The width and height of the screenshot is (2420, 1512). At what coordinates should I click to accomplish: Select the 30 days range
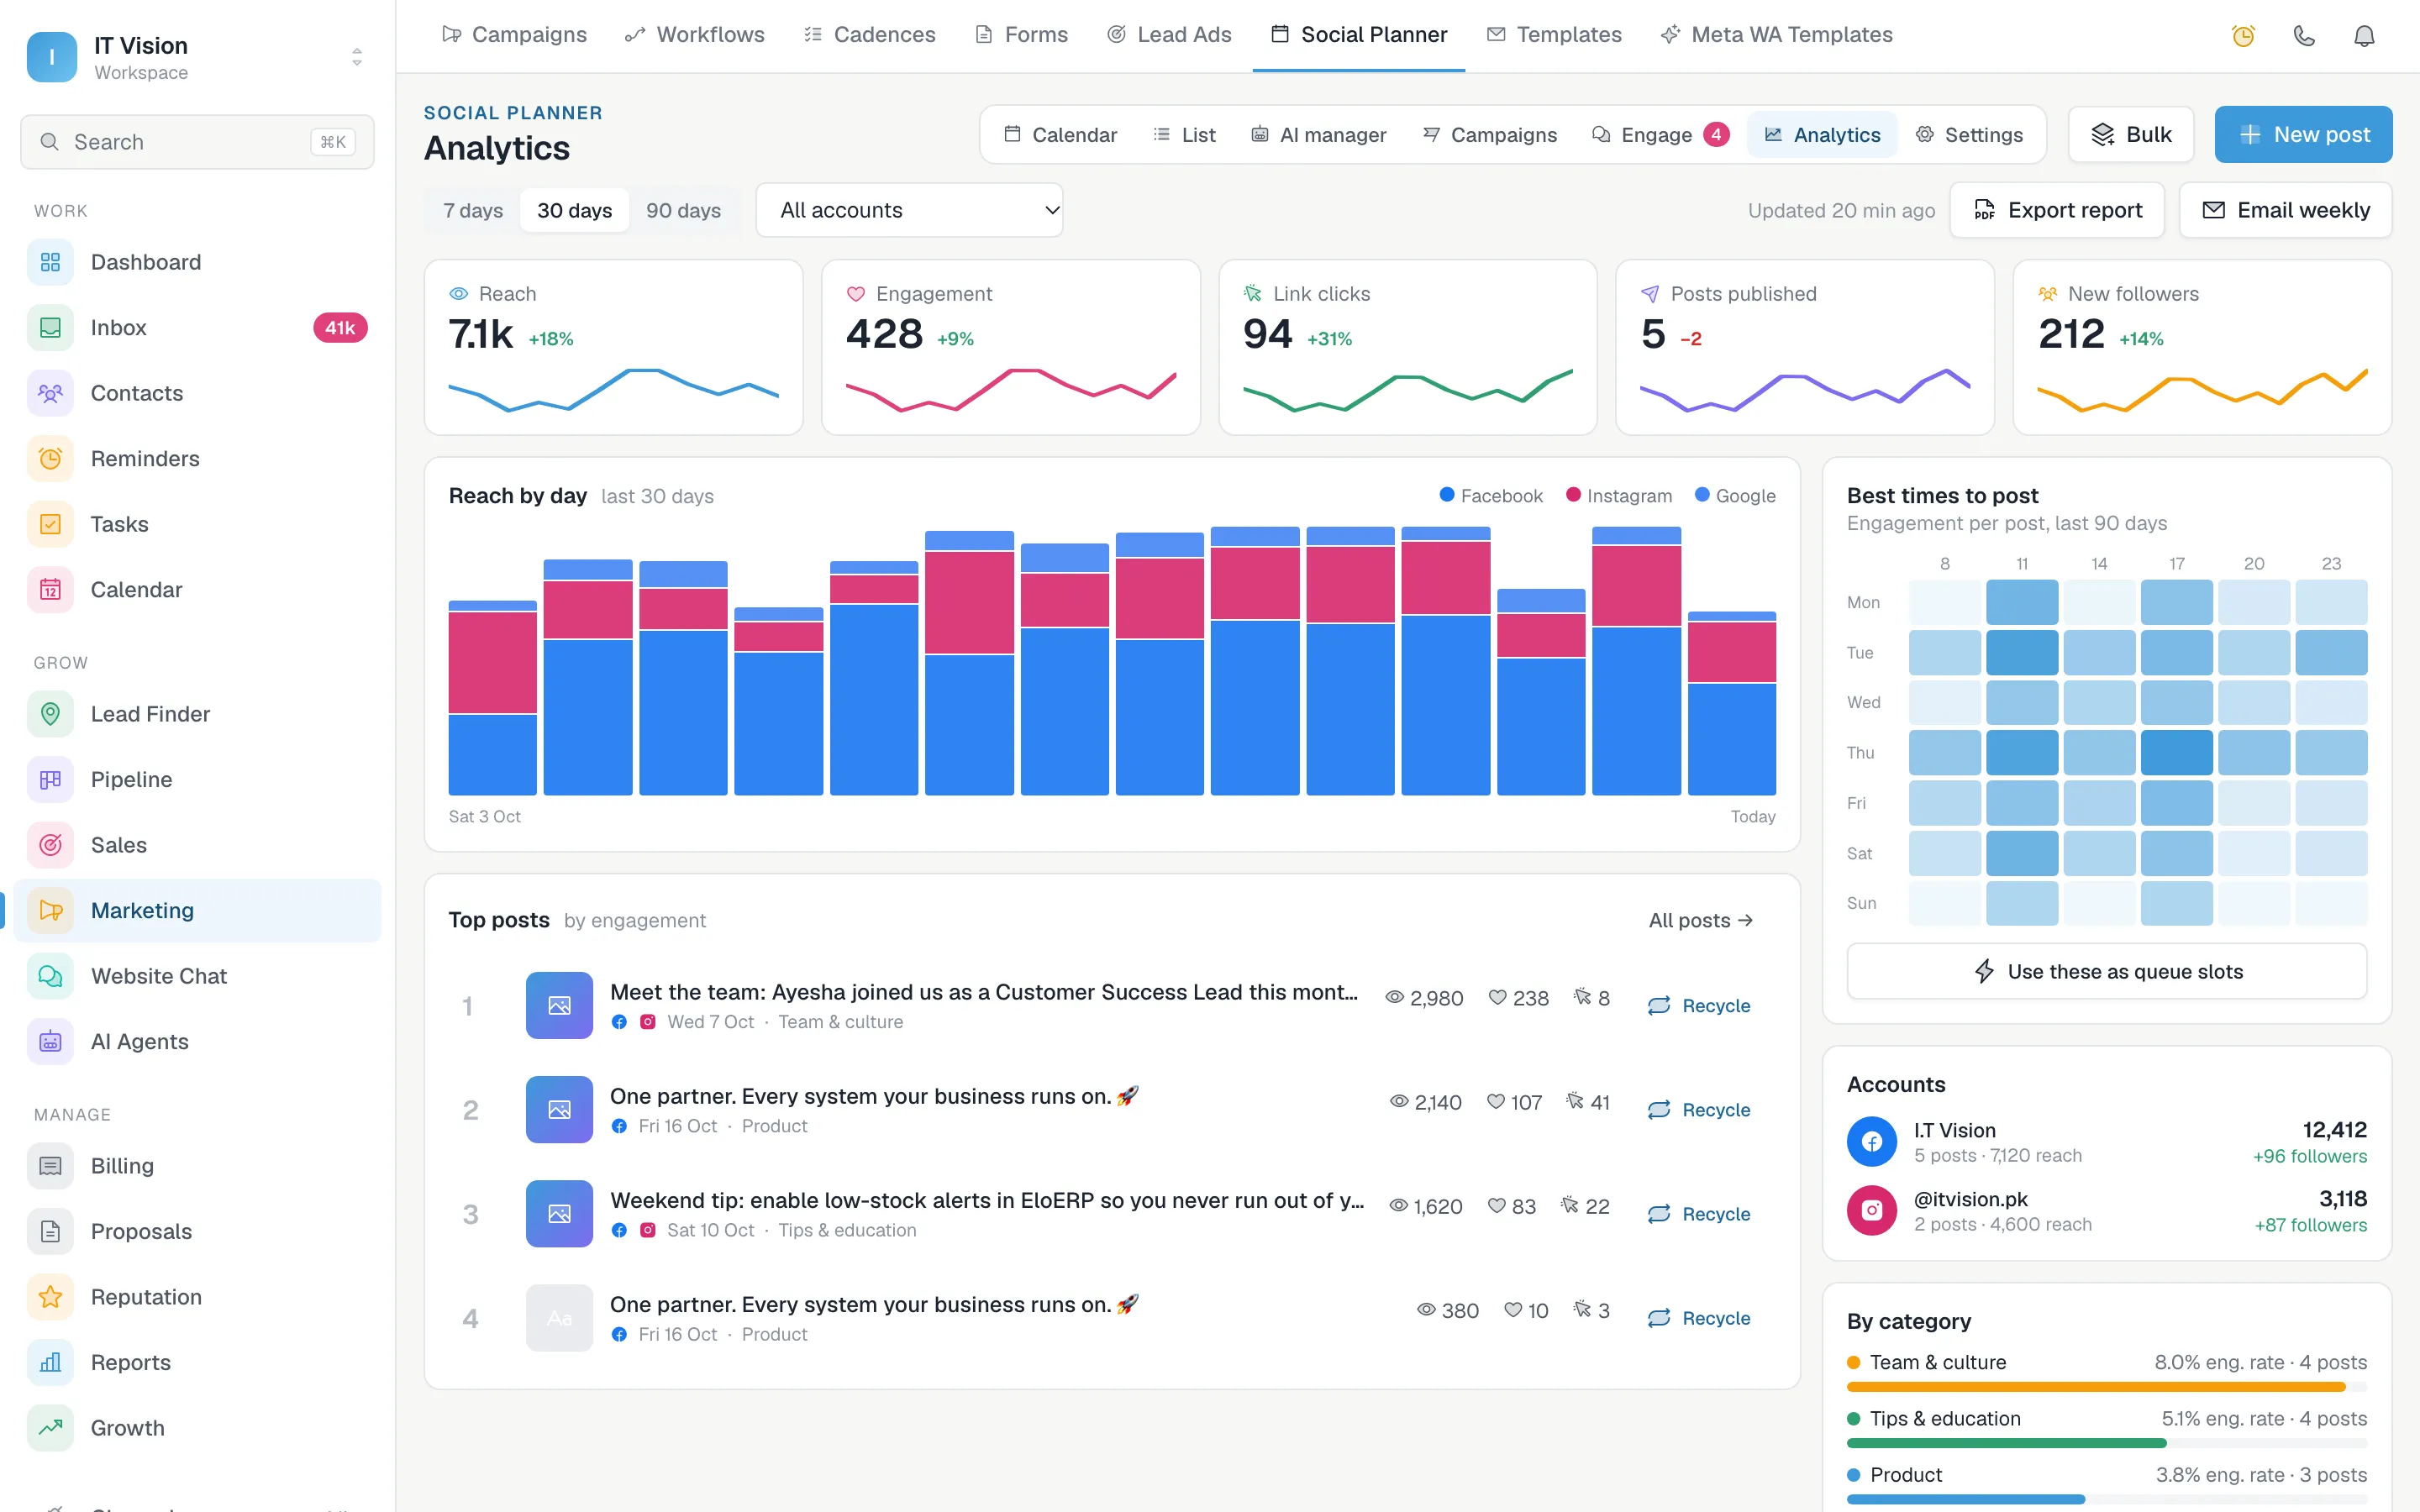click(x=574, y=210)
